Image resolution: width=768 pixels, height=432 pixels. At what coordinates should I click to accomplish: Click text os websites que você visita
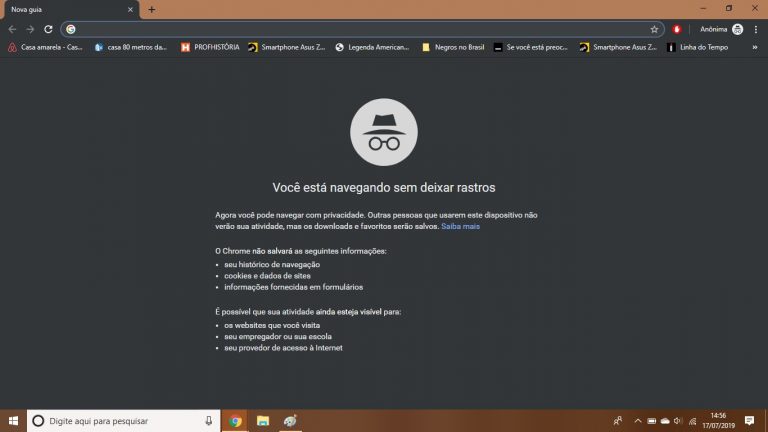click(272, 325)
